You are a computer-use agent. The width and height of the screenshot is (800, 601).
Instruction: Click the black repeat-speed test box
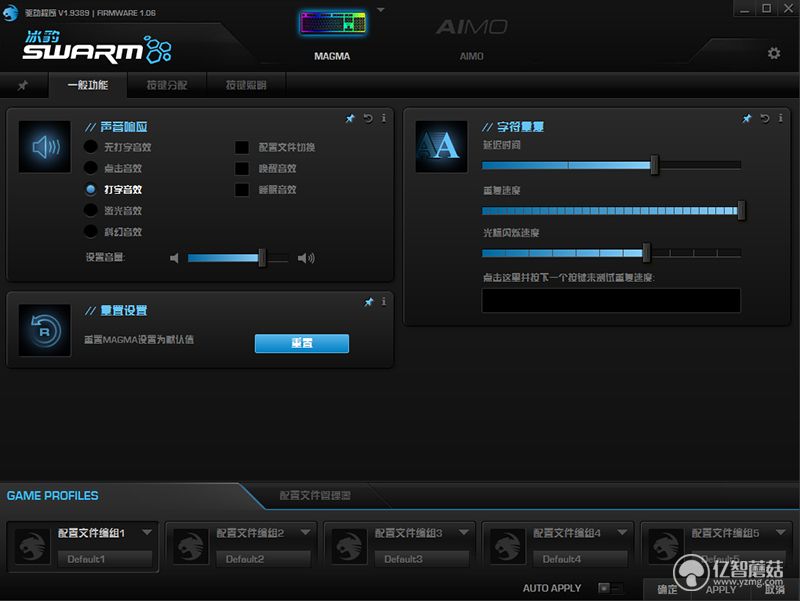click(x=611, y=300)
